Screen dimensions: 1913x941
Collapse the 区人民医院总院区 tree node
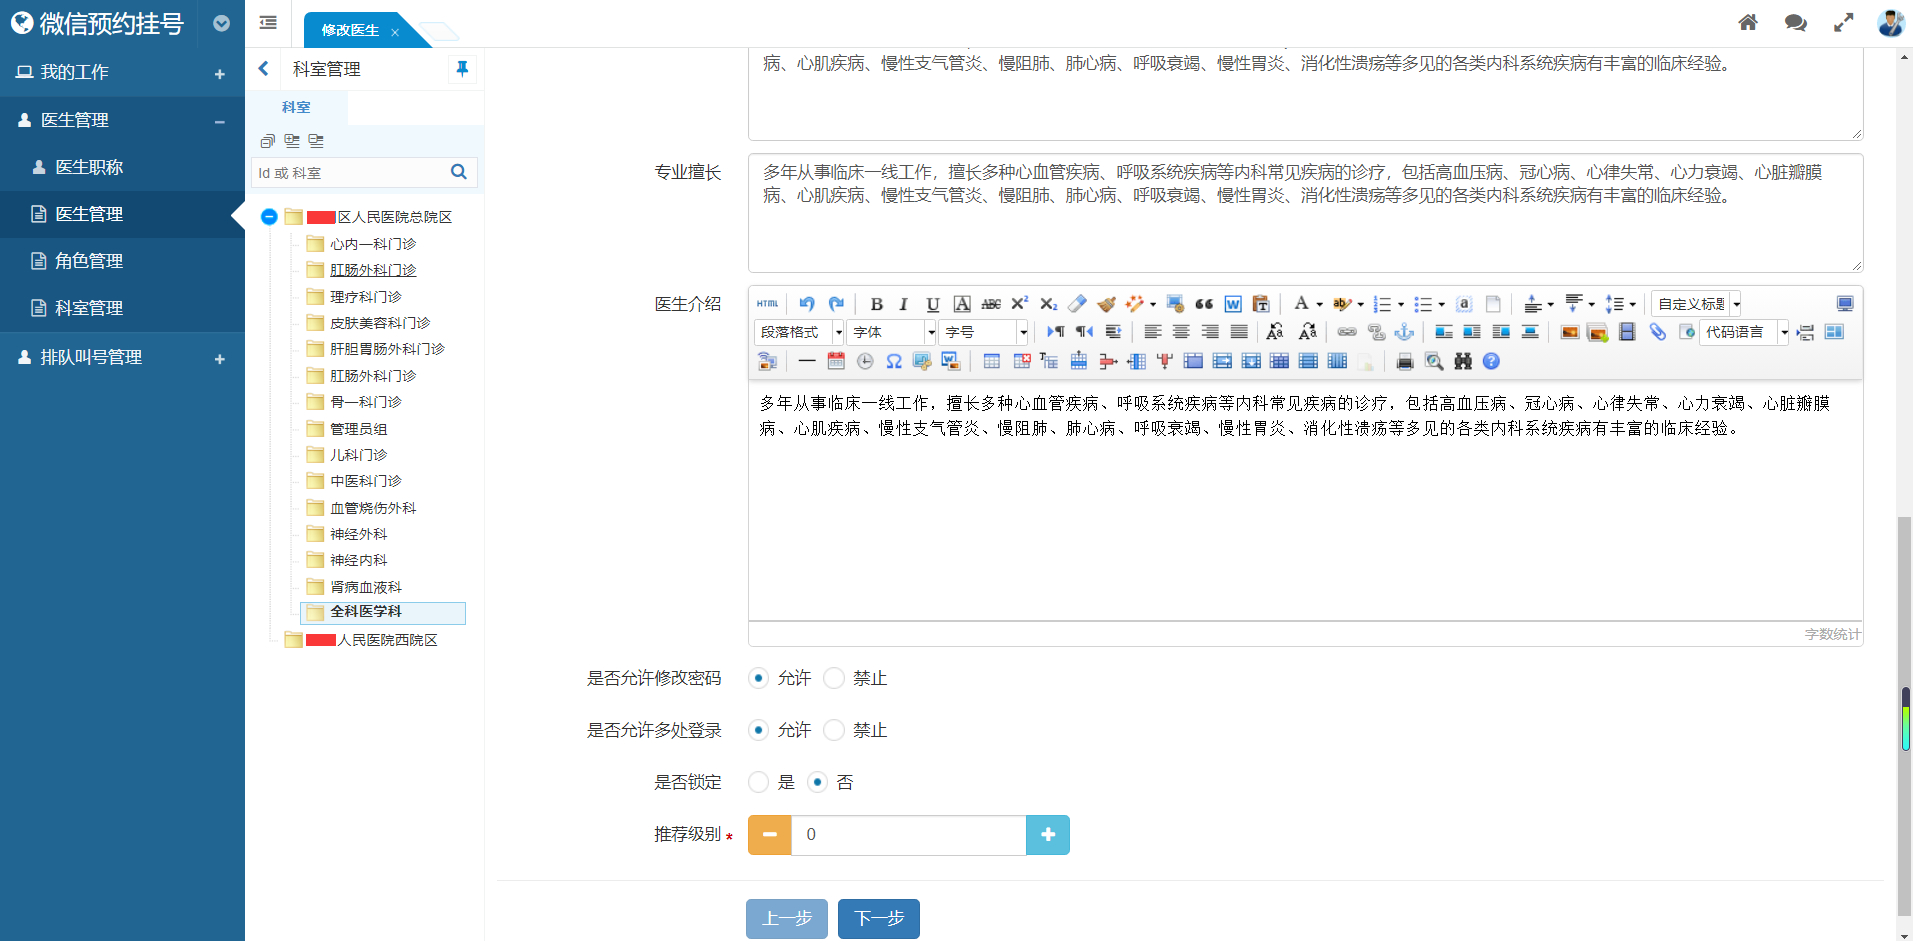[268, 217]
